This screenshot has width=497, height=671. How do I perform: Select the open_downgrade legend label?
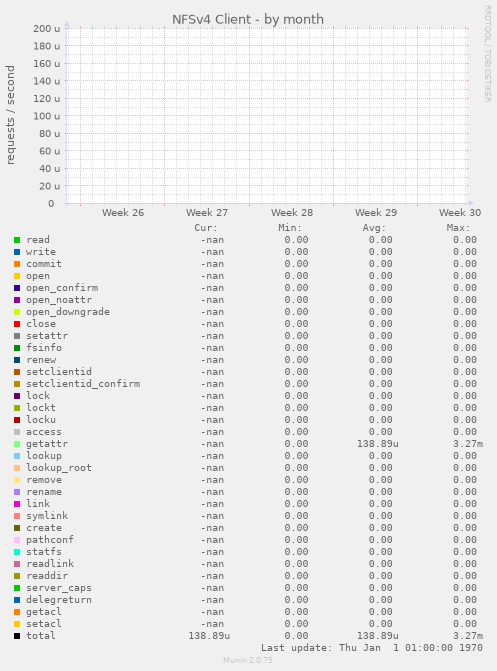pyautogui.click(x=68, y=312)
